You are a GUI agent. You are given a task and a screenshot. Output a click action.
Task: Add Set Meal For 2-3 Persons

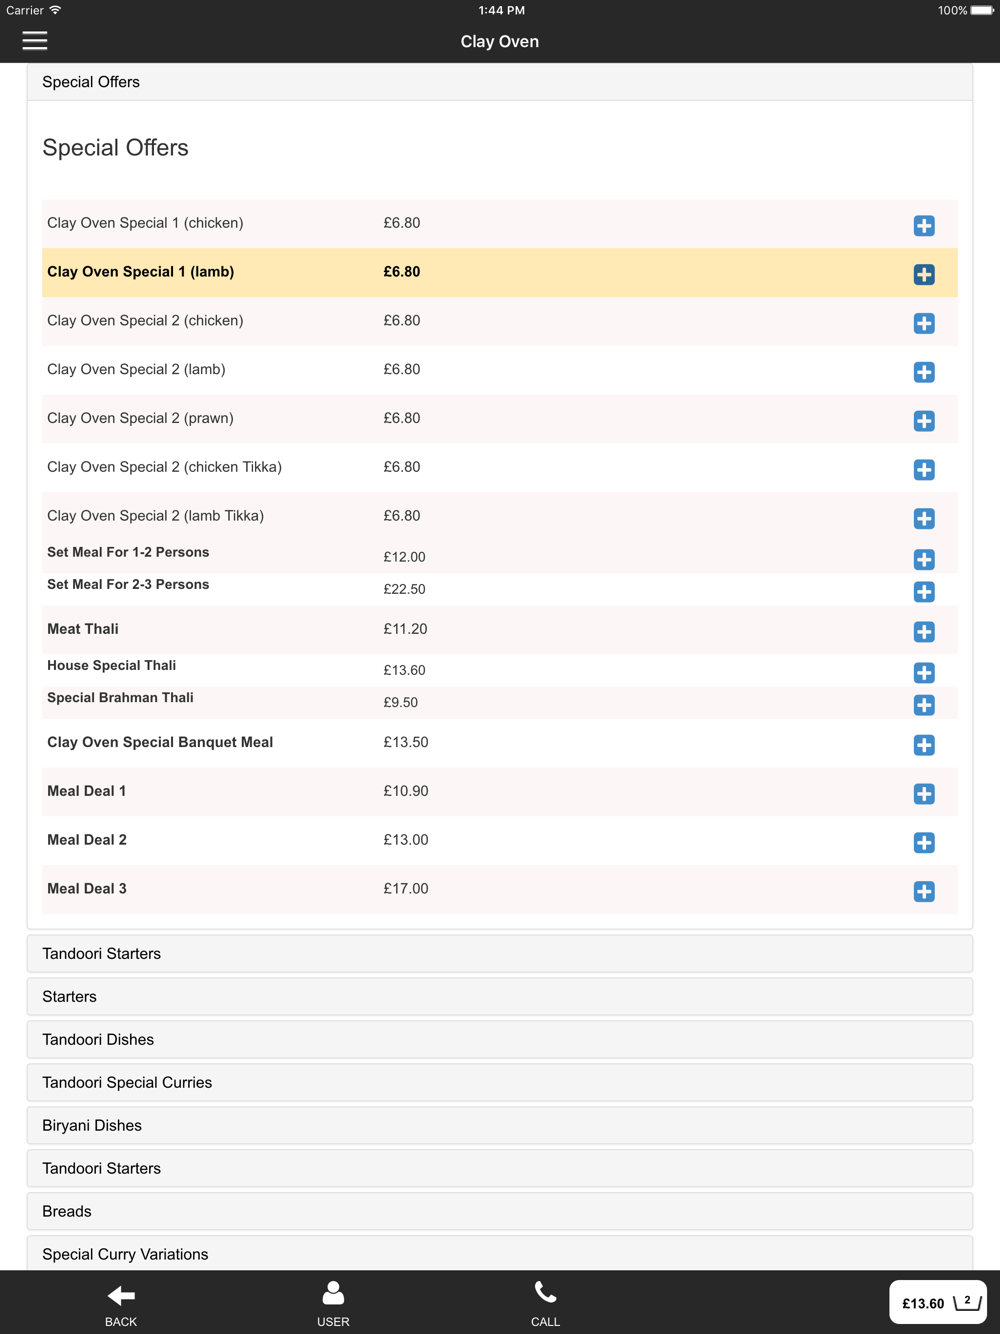(x=924, y=592)
